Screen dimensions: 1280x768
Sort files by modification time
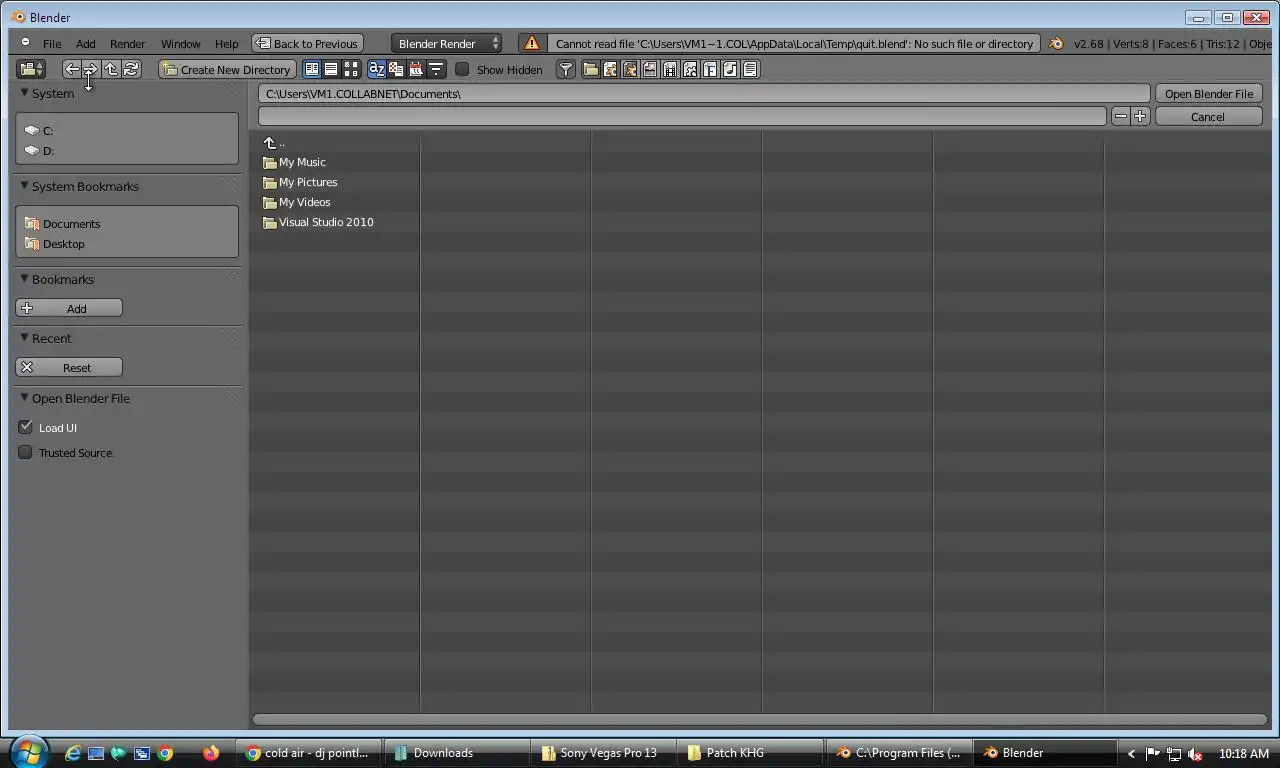pos(416,69)
